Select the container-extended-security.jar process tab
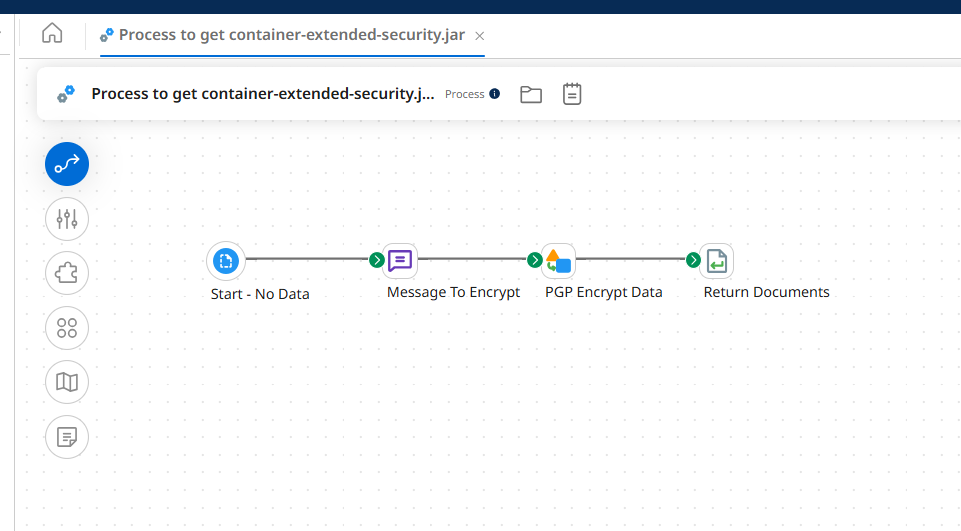This screenshot has height=531, width=961. pyautogui.click(x=290, y=34)
